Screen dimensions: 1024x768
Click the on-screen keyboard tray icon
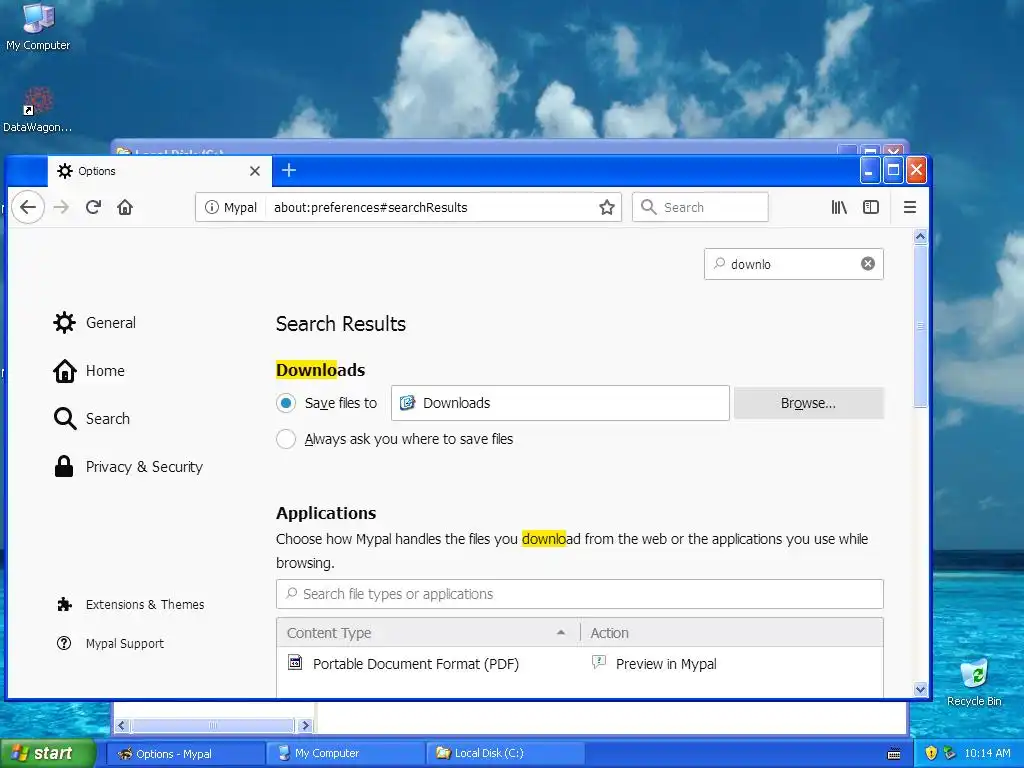[894, 754]
